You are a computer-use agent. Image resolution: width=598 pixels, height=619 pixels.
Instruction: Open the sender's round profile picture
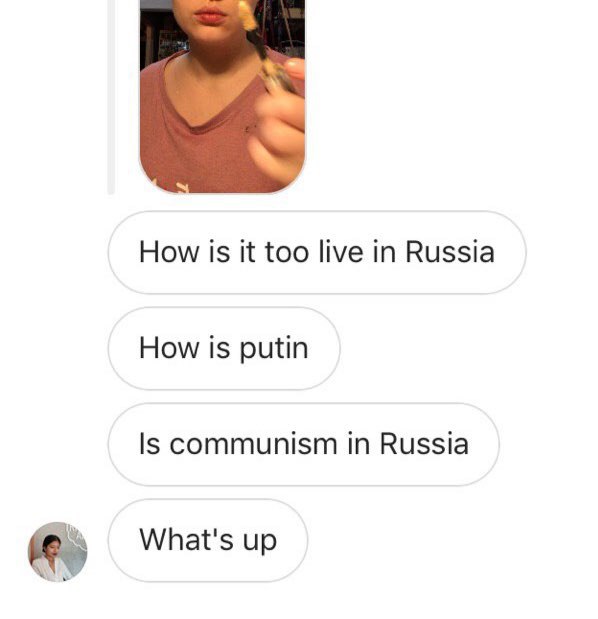(58, 551)
